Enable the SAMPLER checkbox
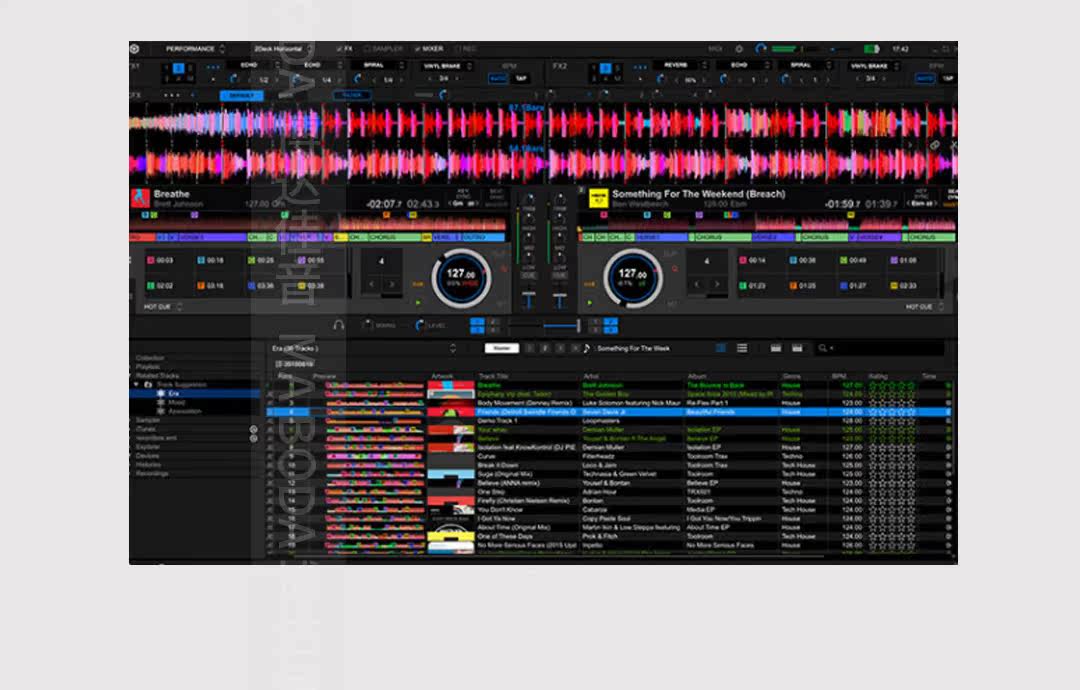Image resolution: width=1080 pixels, height=690 pixels. pos(383,49)
